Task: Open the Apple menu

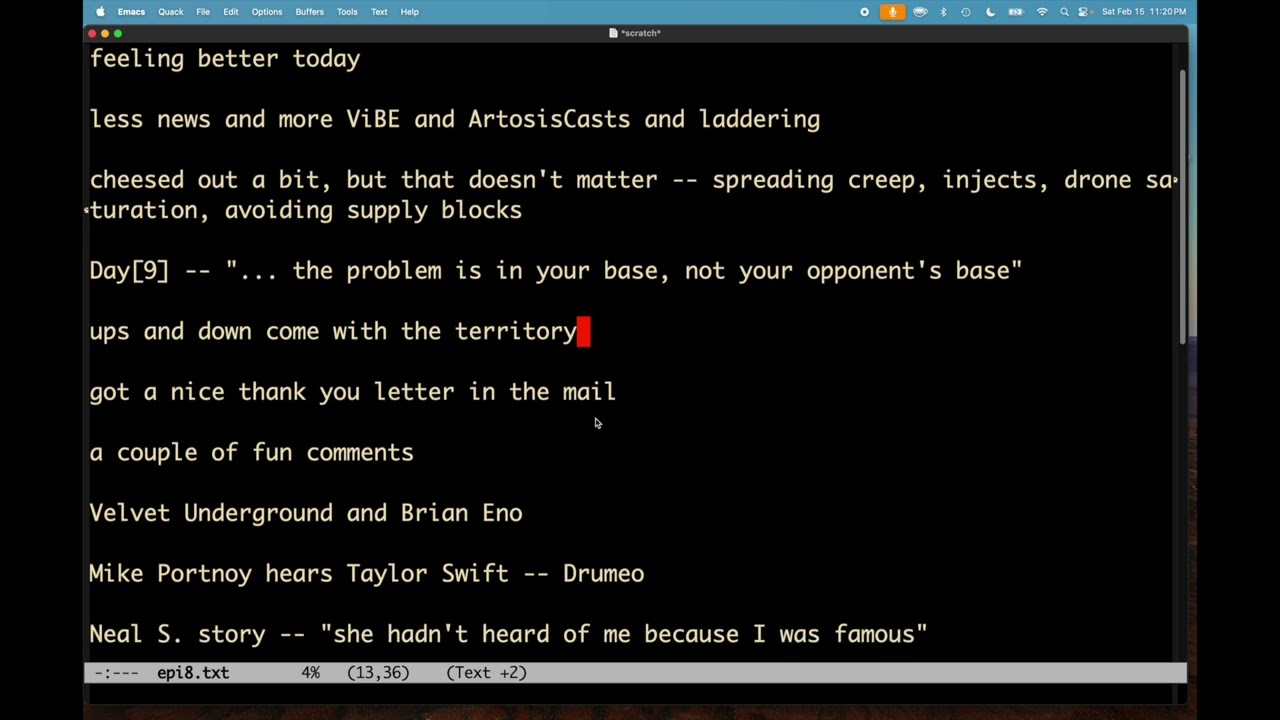Action: 100,12
